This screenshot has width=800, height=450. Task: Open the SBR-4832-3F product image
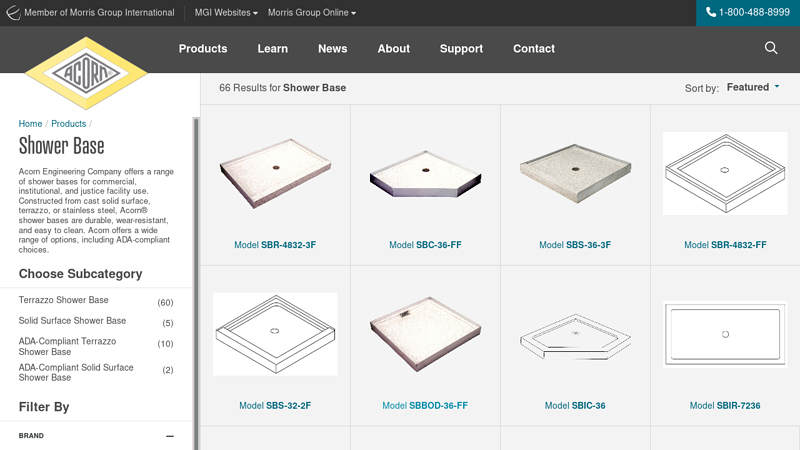point(275,173)
